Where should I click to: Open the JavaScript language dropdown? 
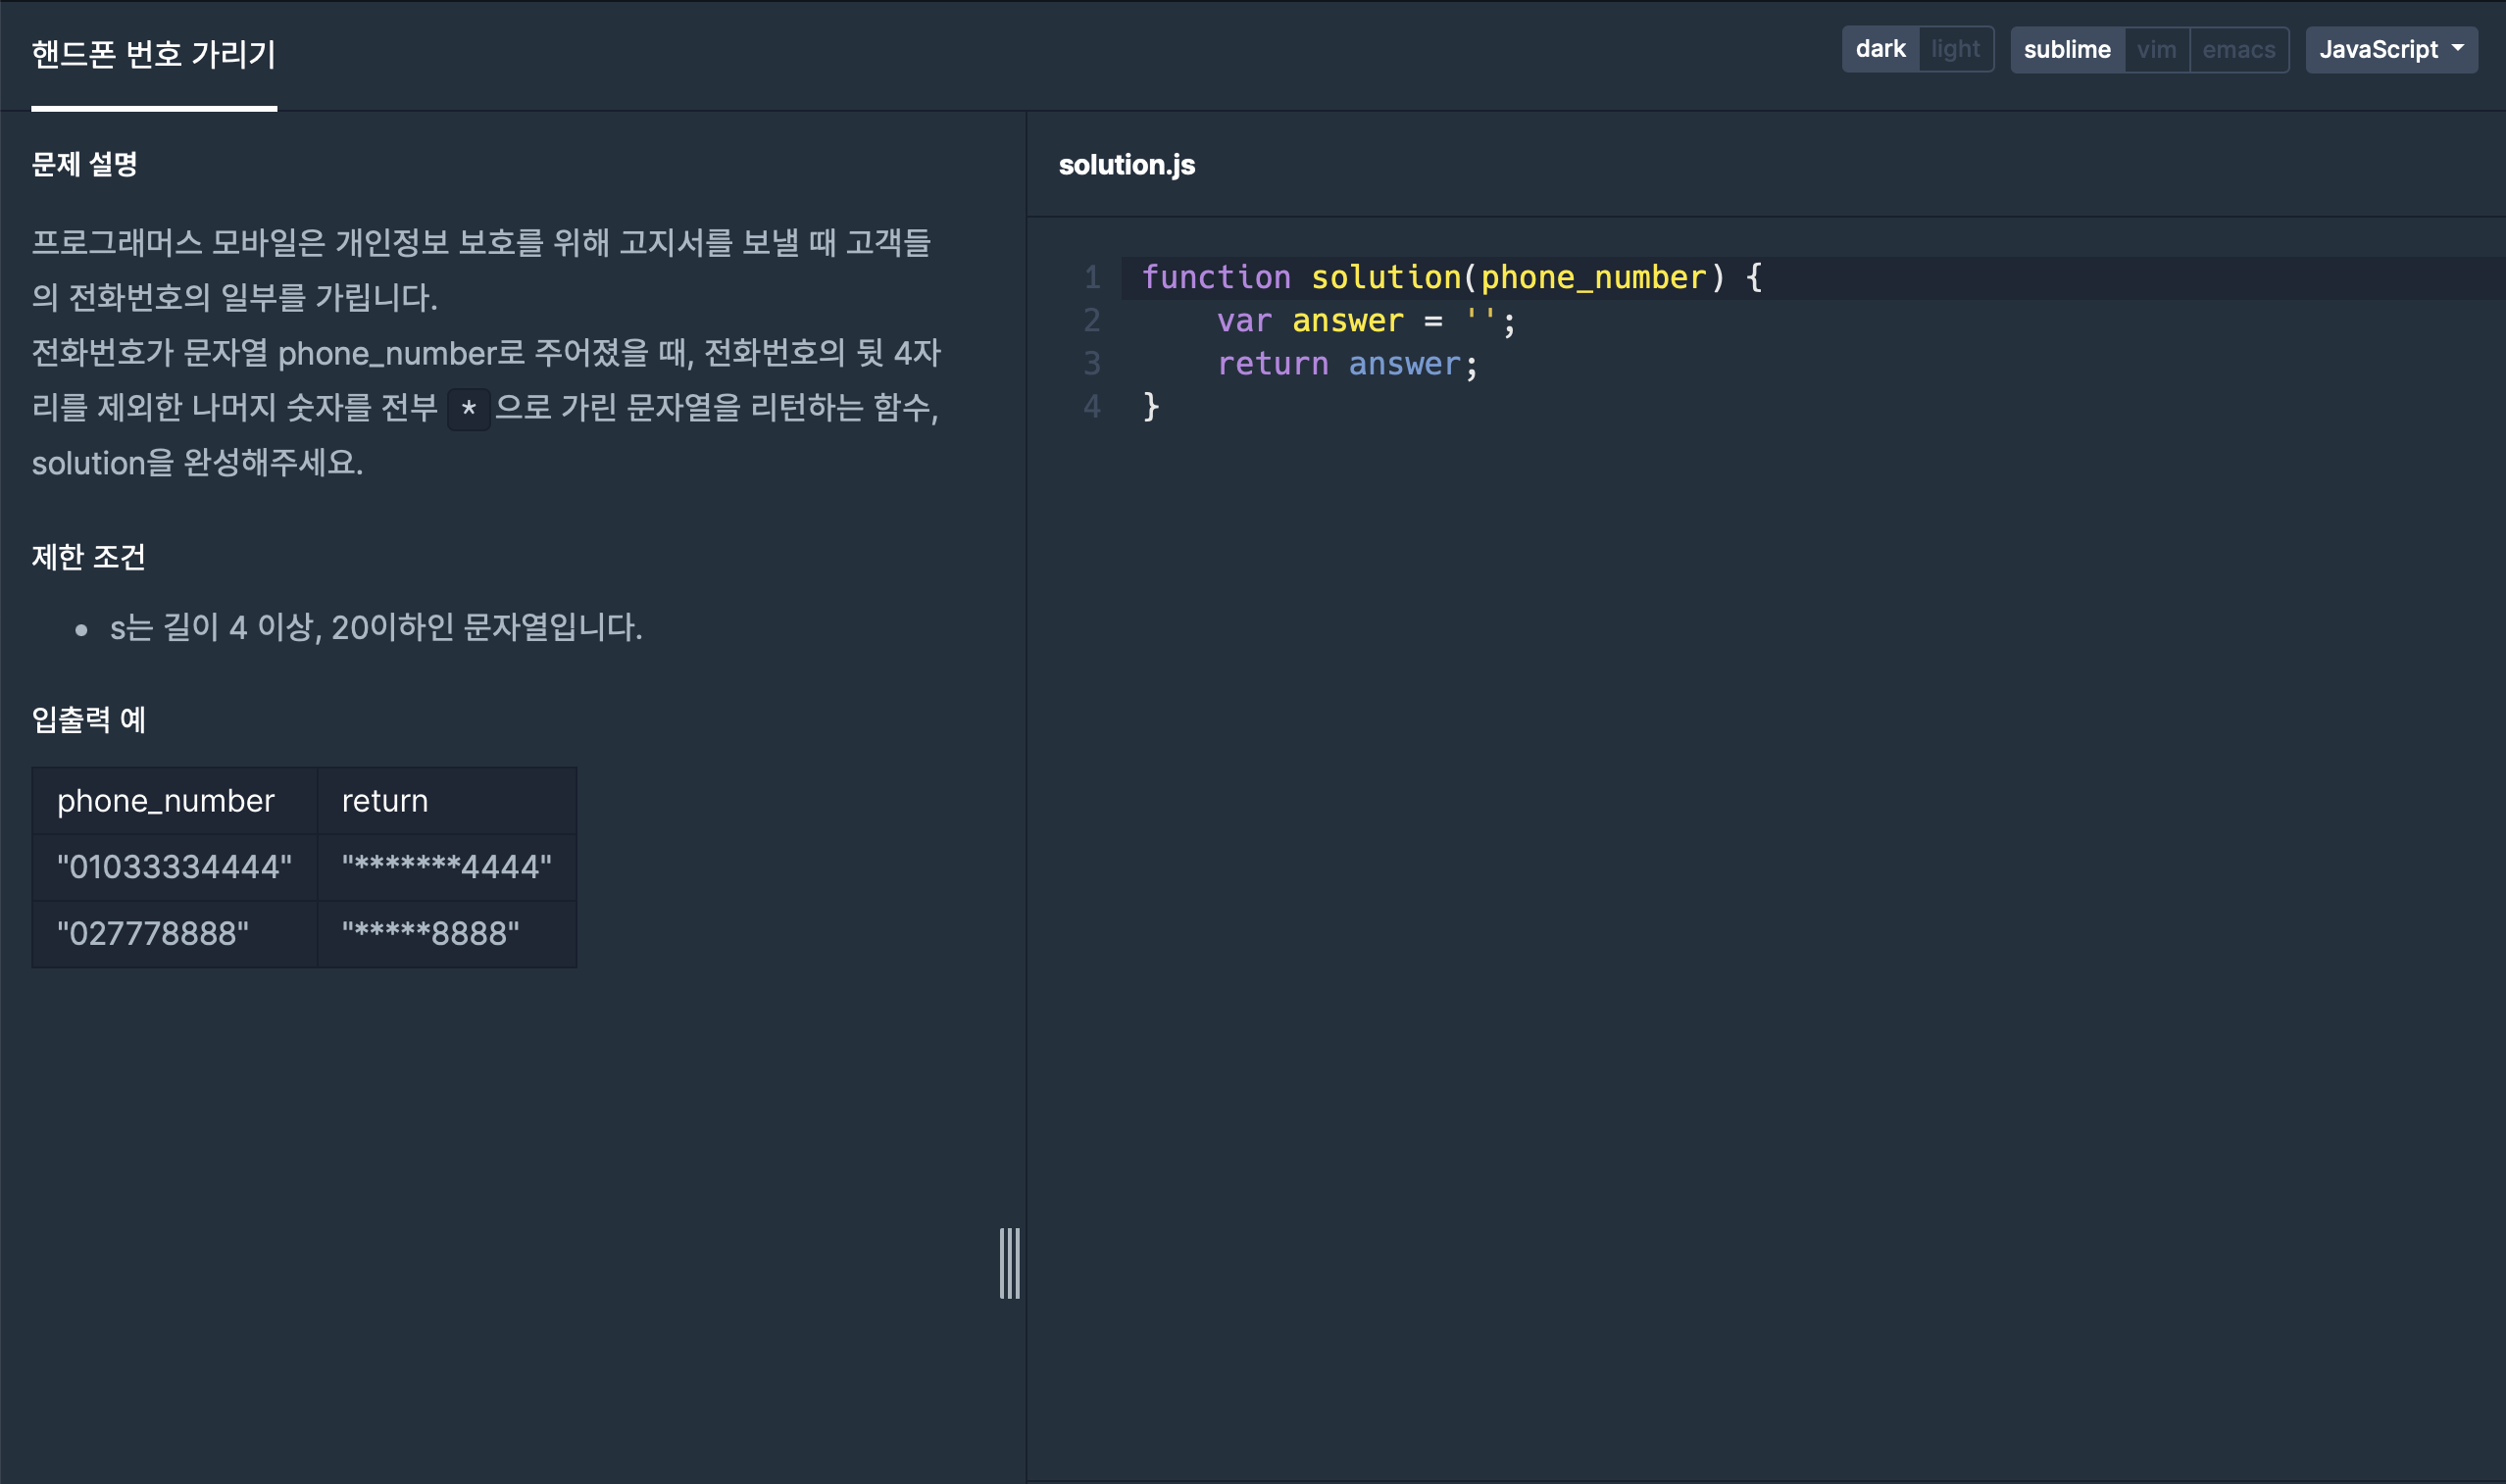coord(2378,49)
